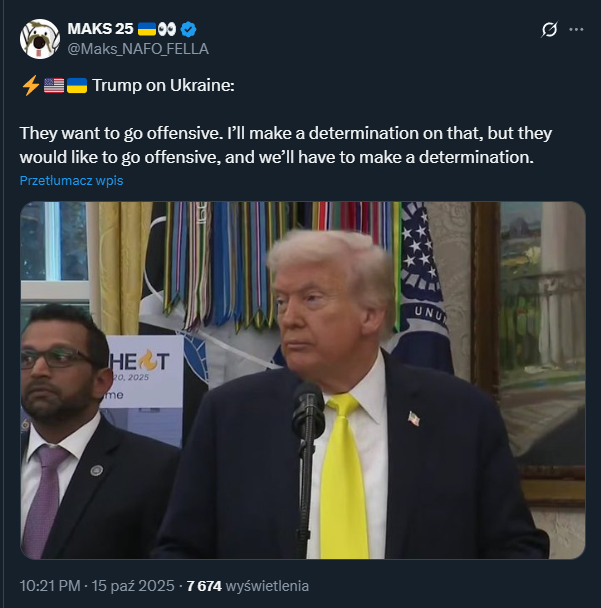Viewport: 601px width, 608px height.
Task: Open the @Maks_NAFO_FELLA handle link
Action: click(138, 49)
